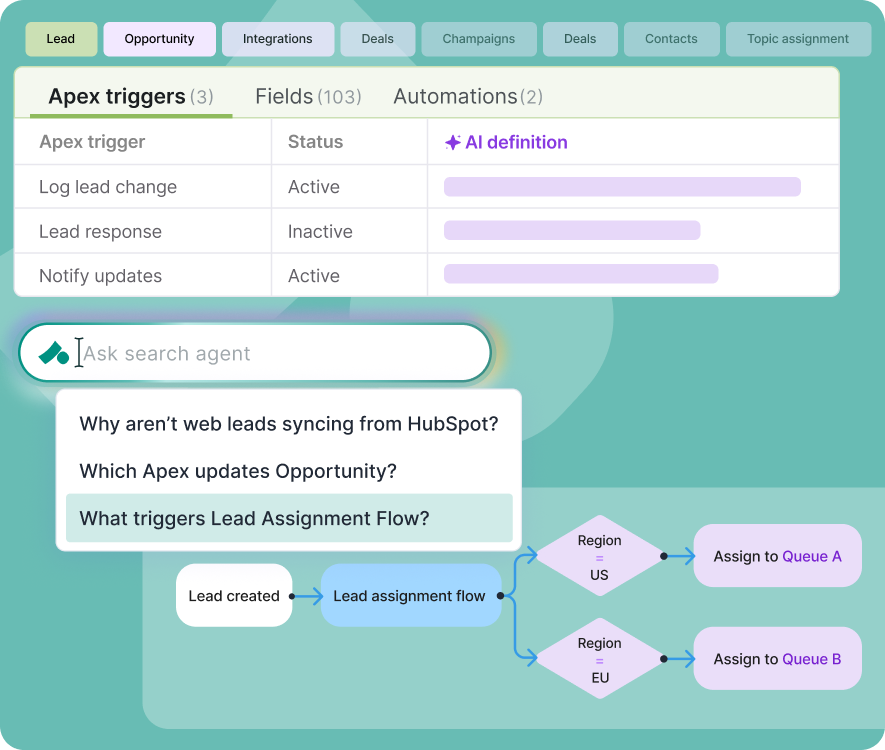The image size is (885, 750).
Task: Select the Lead created flow node
Action: pyautogui.click(x=233, y=595)
